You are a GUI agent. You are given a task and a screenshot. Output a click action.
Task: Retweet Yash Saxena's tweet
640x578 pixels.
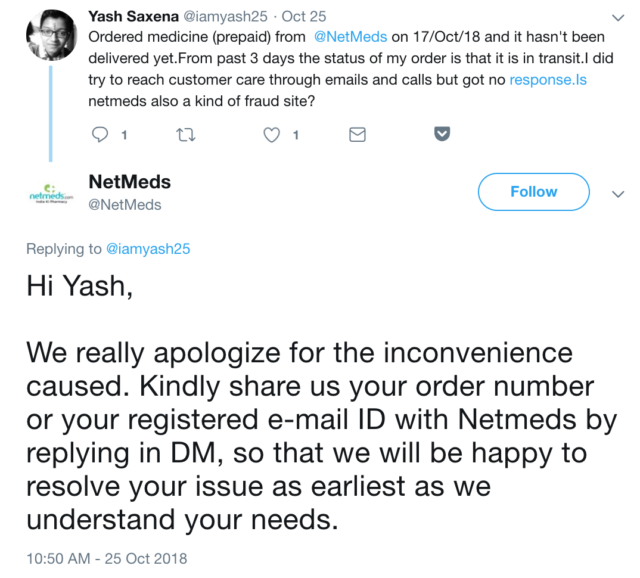coord(185,135)
